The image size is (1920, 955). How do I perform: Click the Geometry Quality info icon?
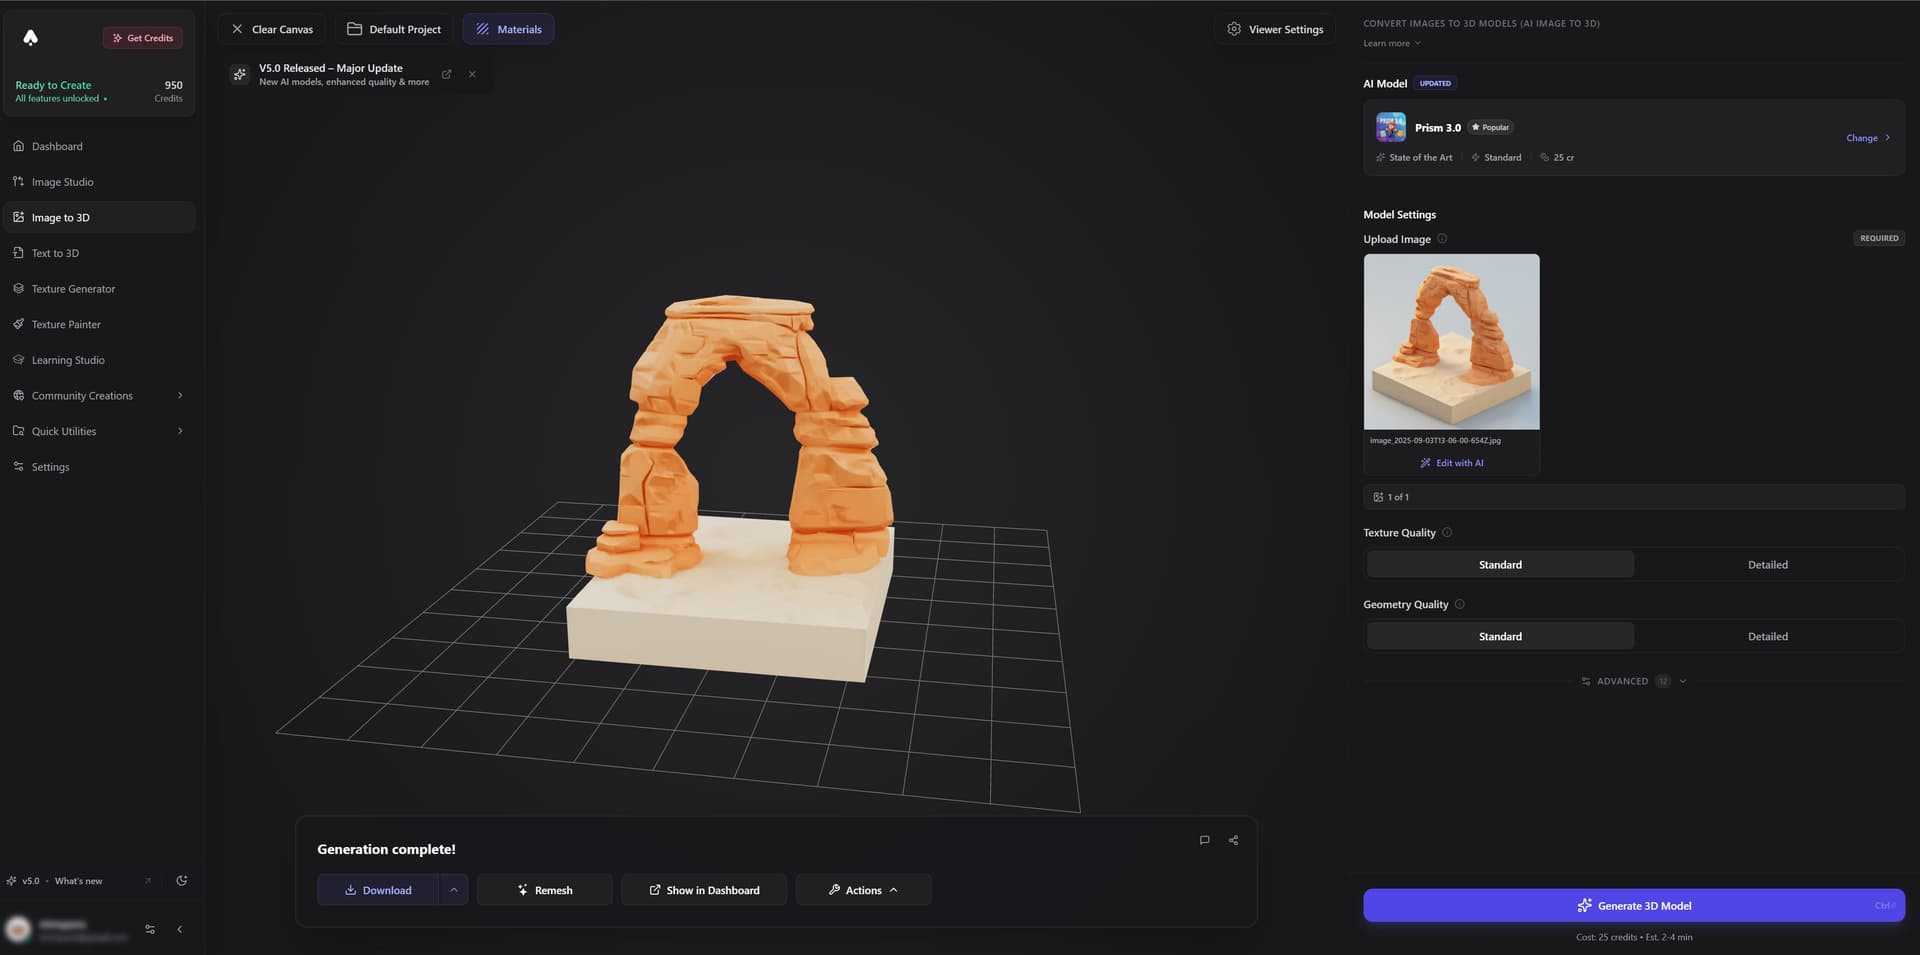click(1460, 604)
